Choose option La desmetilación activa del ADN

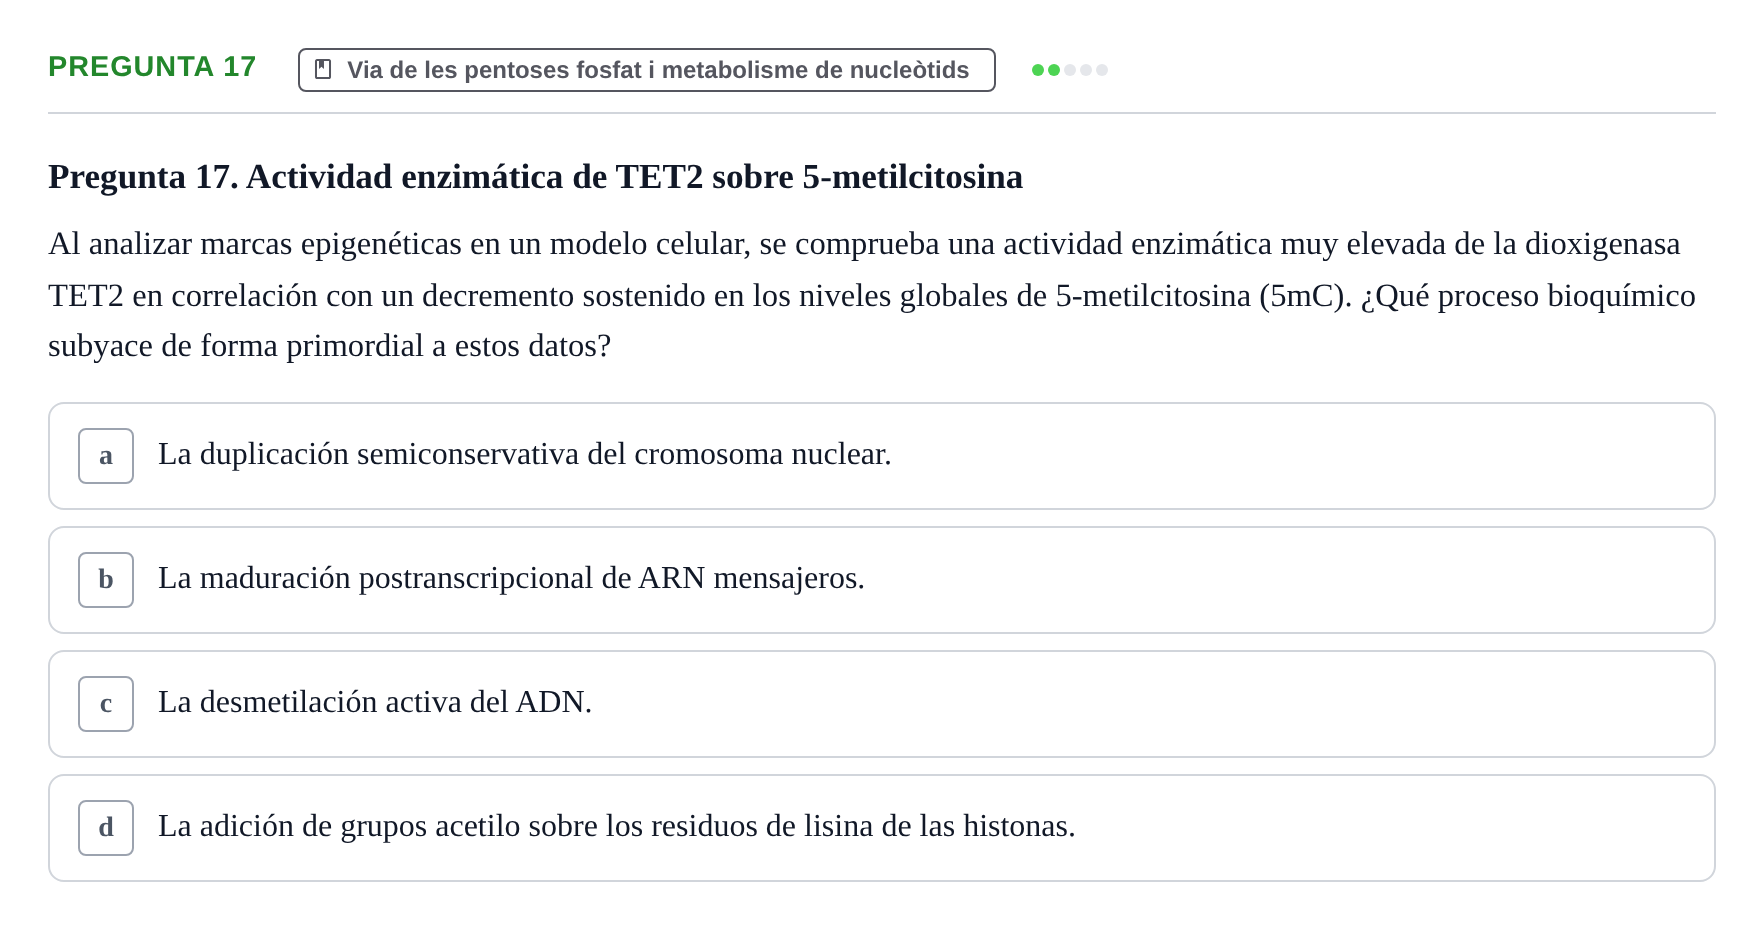pos(882,704)
